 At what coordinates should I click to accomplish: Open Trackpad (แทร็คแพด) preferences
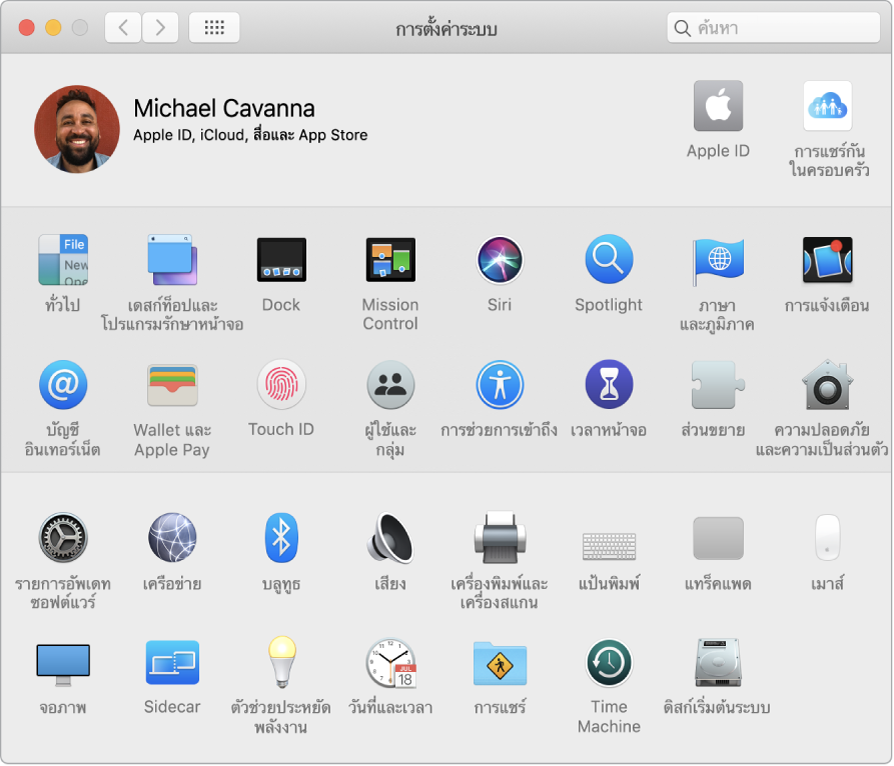(718, 538)
